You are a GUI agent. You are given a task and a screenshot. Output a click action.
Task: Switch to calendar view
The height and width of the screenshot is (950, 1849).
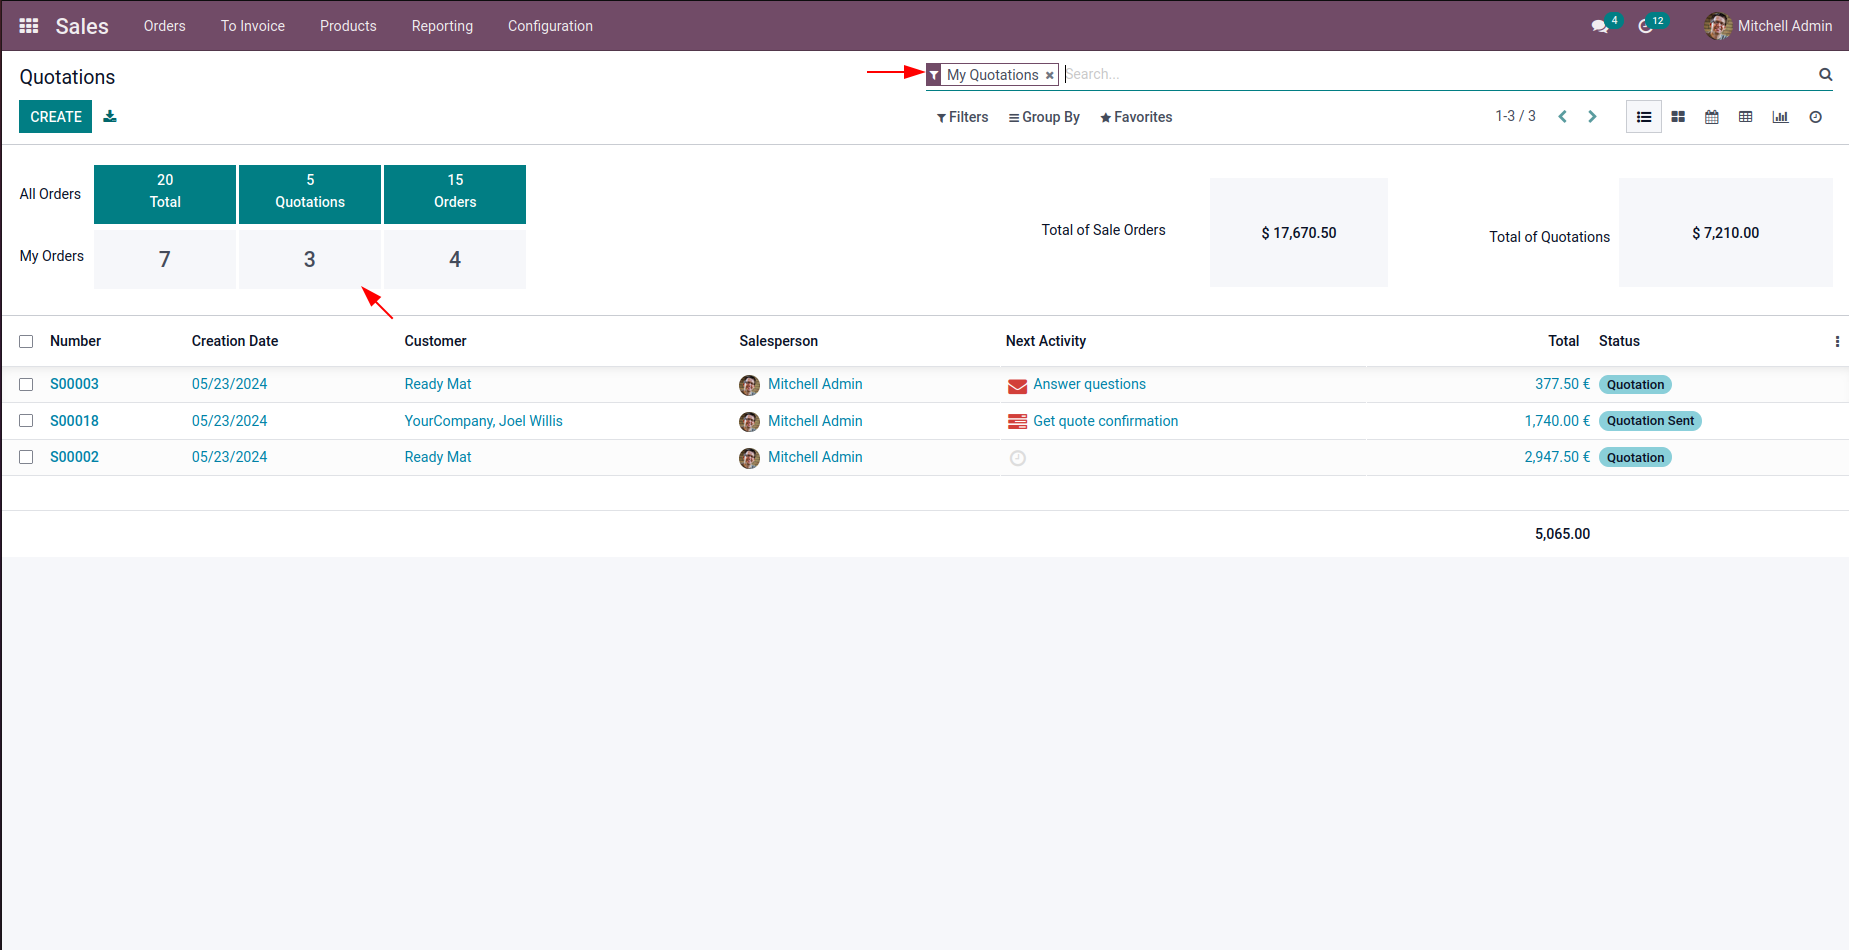(x=1712, y=117)
